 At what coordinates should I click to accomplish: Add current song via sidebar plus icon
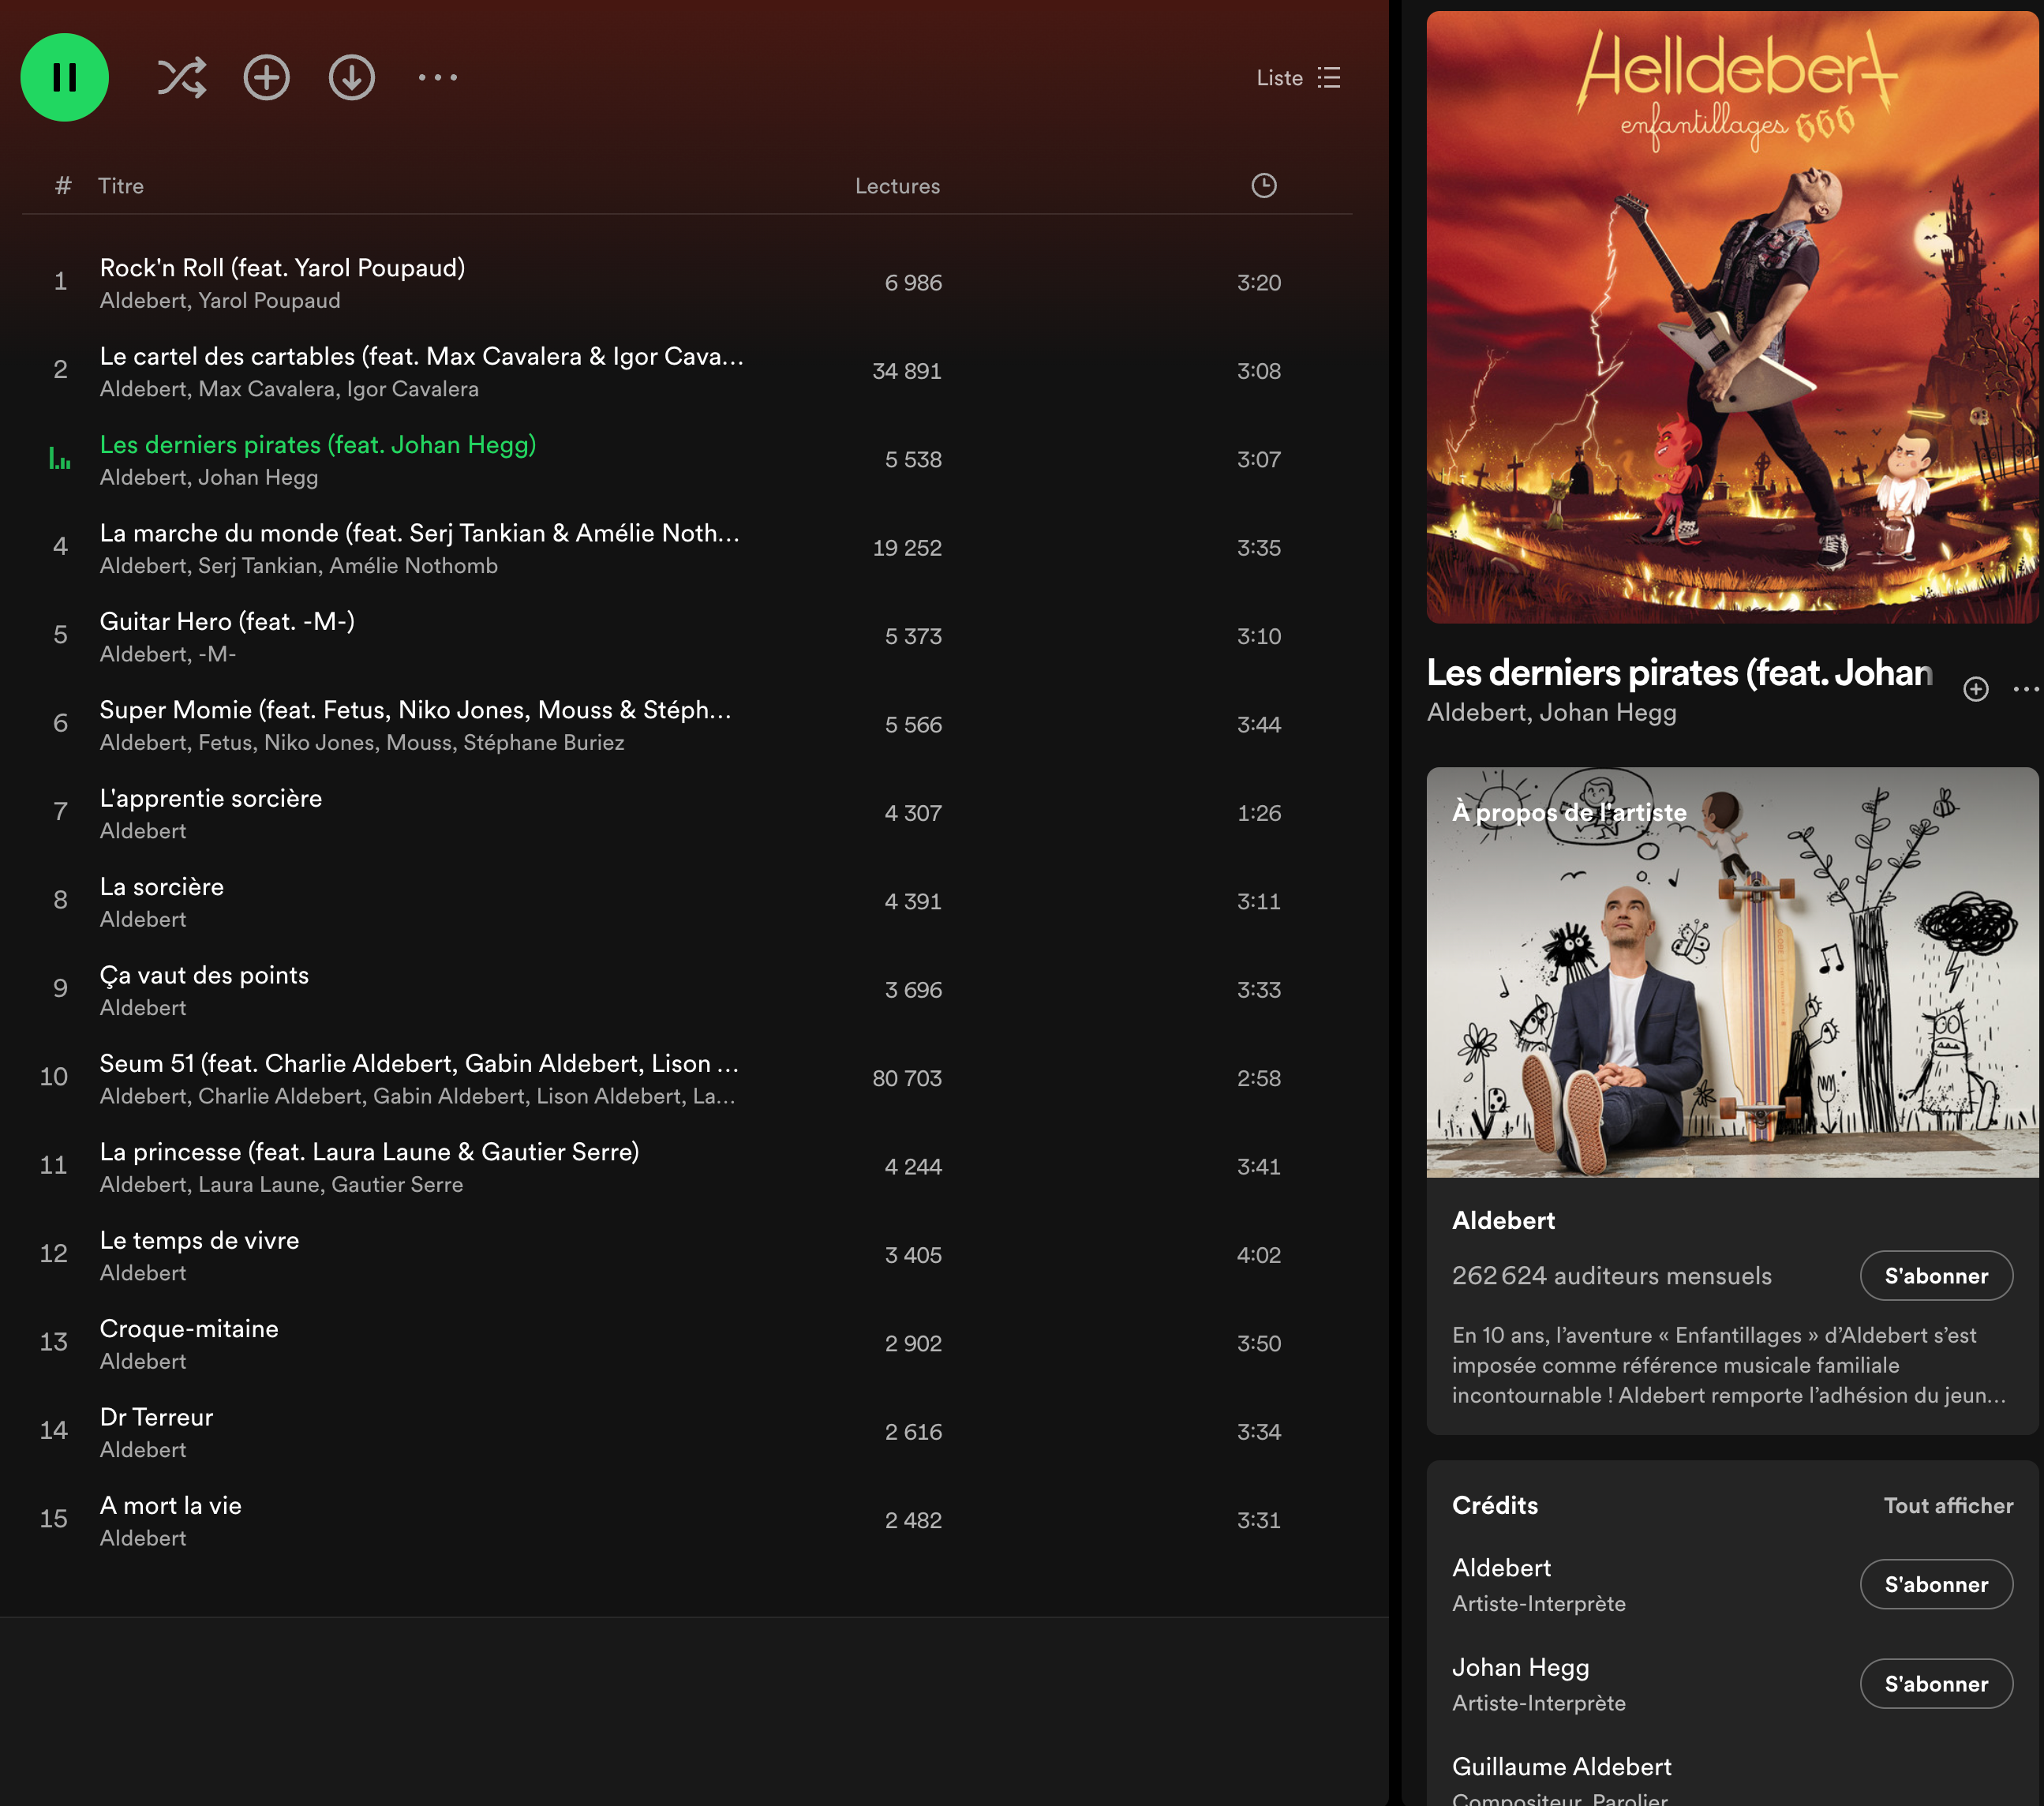1975,689
